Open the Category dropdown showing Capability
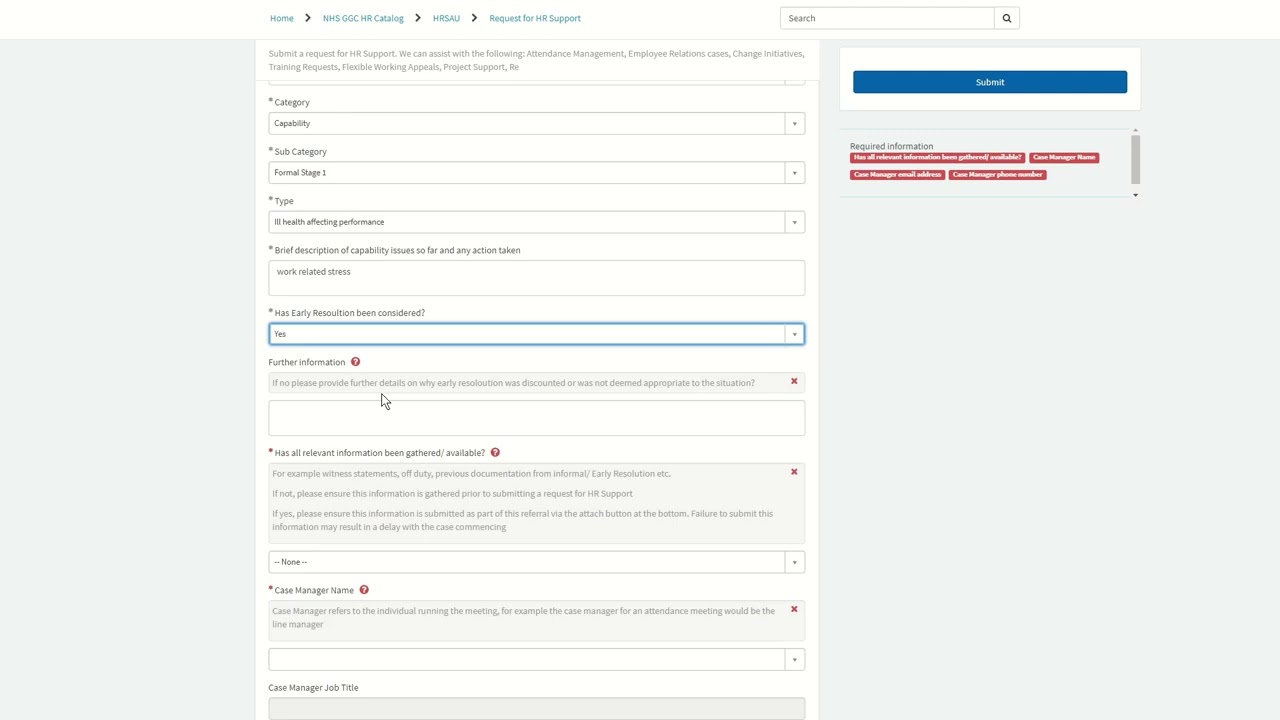The image size is (1280, 720). tap(536, 123)
